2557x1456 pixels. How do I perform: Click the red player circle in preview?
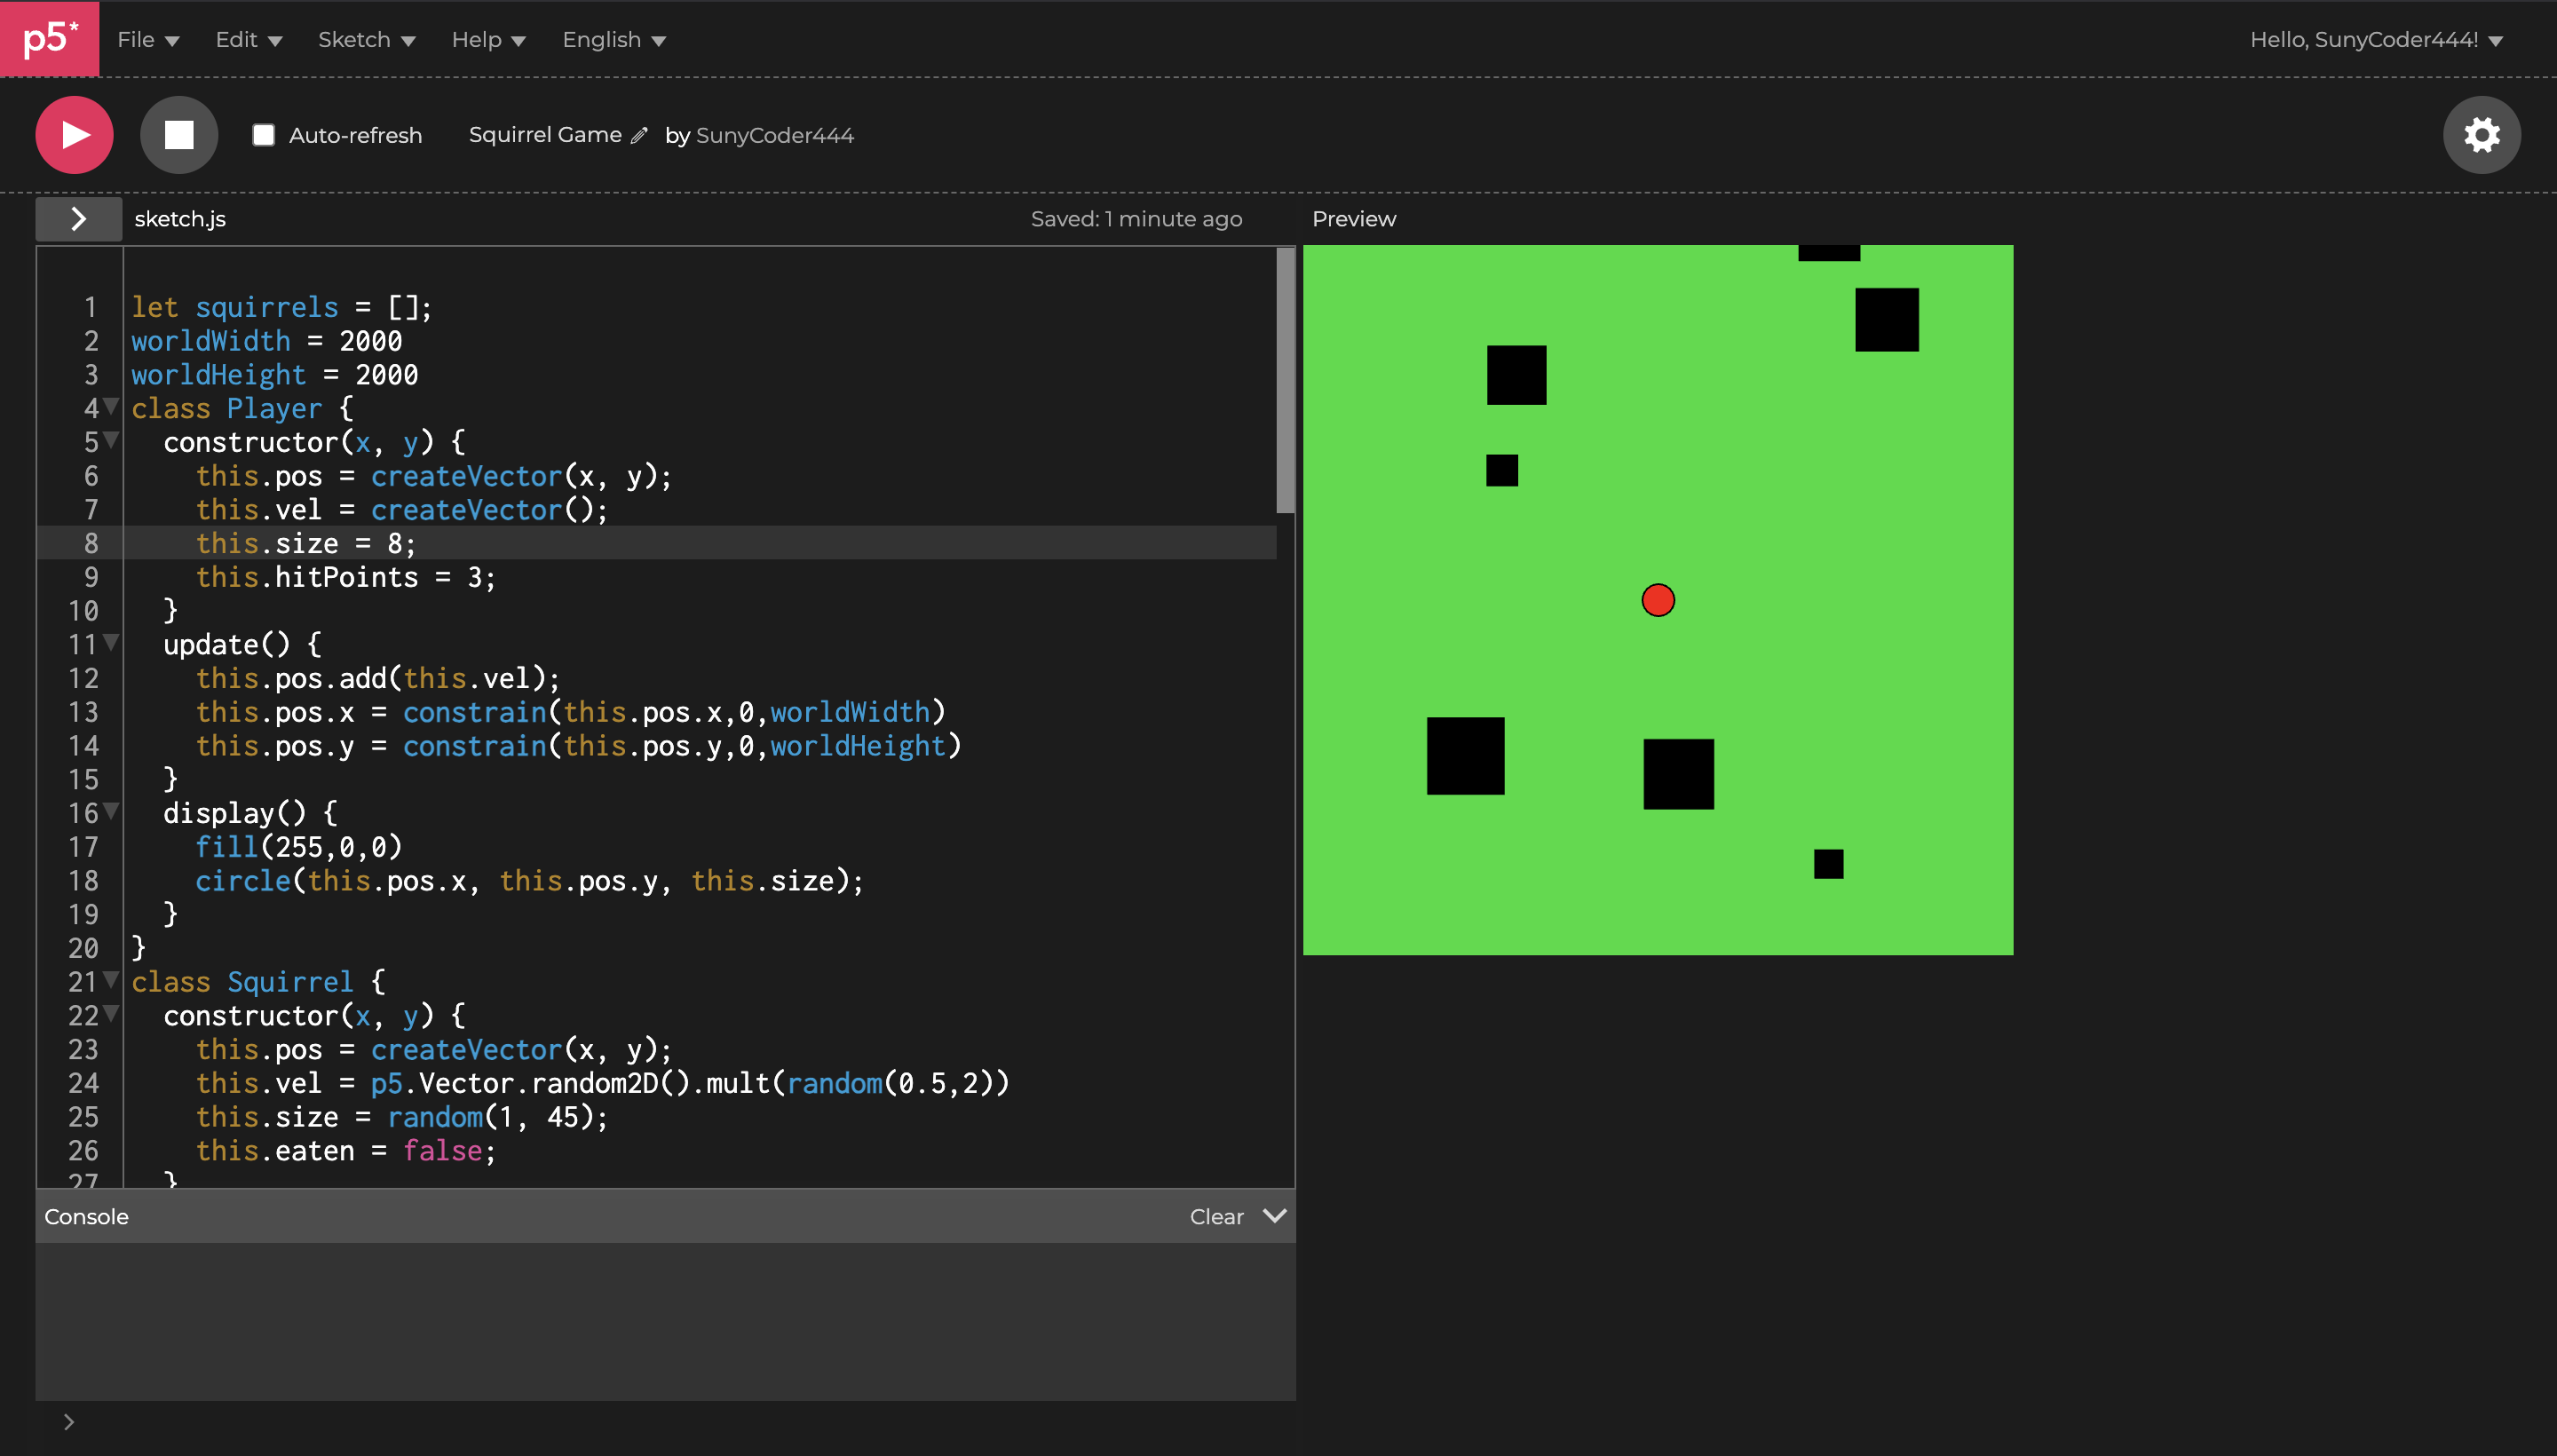pyautogui.click(x=1657, y=600)
